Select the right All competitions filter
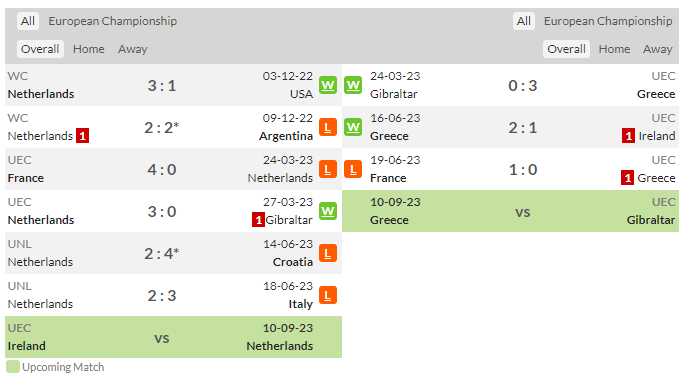Image resolution: width=682 pixels, height=388 pixels. (x=524, y=21)
